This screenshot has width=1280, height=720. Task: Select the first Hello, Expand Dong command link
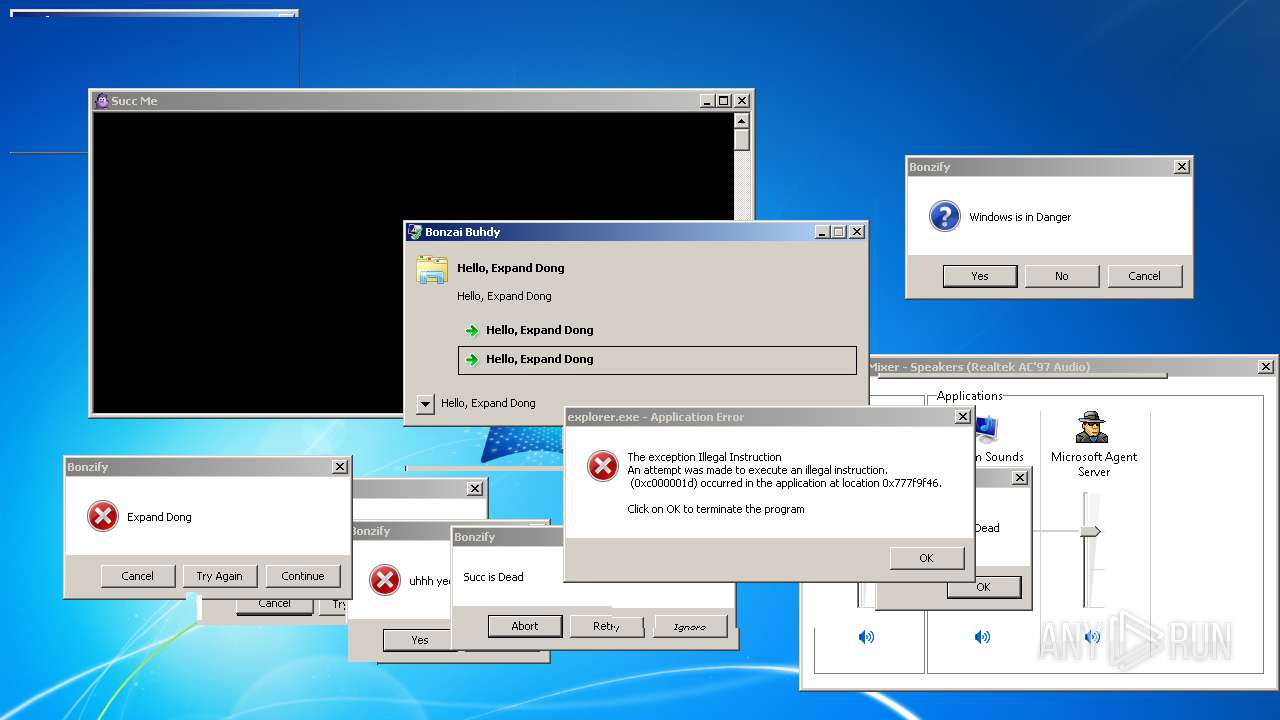(x=657, y=331)
